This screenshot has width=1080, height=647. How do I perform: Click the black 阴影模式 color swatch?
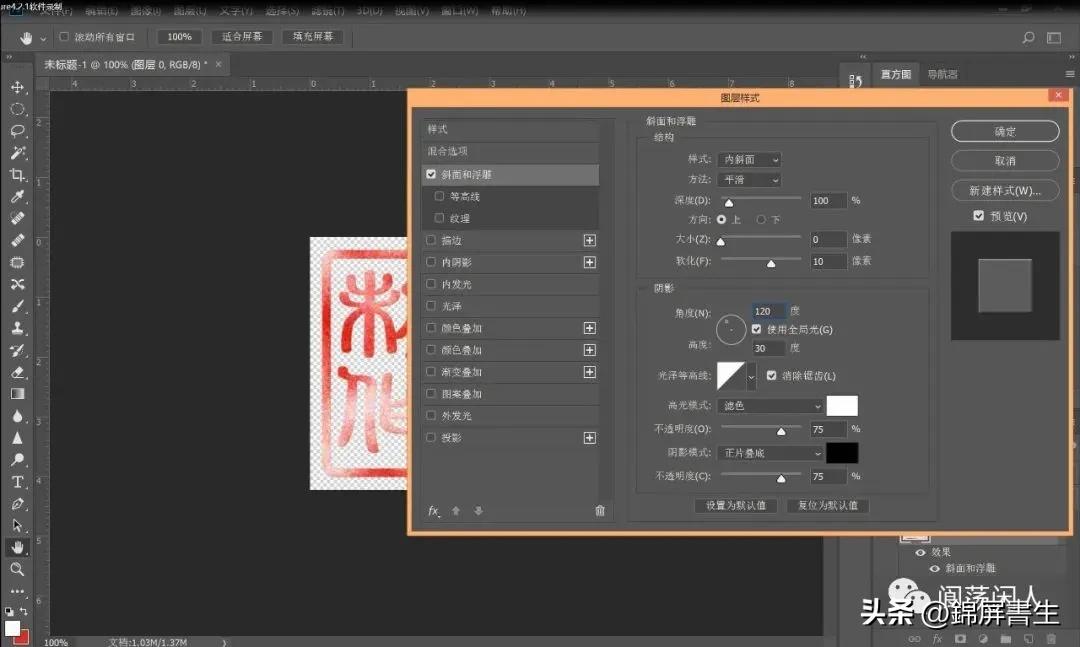click(x=844, y=452)
